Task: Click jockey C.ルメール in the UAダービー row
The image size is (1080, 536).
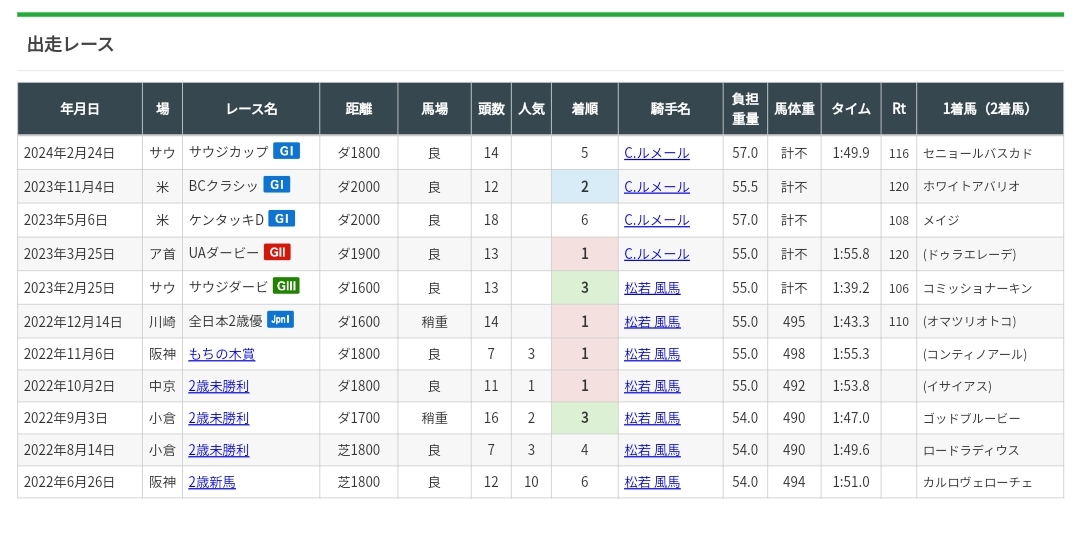Action: pos(656,254)
